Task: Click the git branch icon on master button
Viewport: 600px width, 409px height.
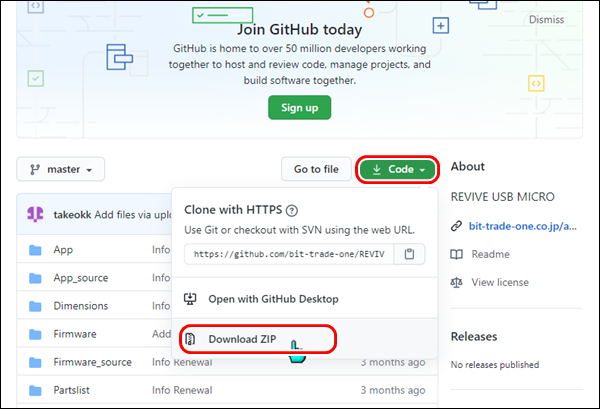Action: pos(35,169)
